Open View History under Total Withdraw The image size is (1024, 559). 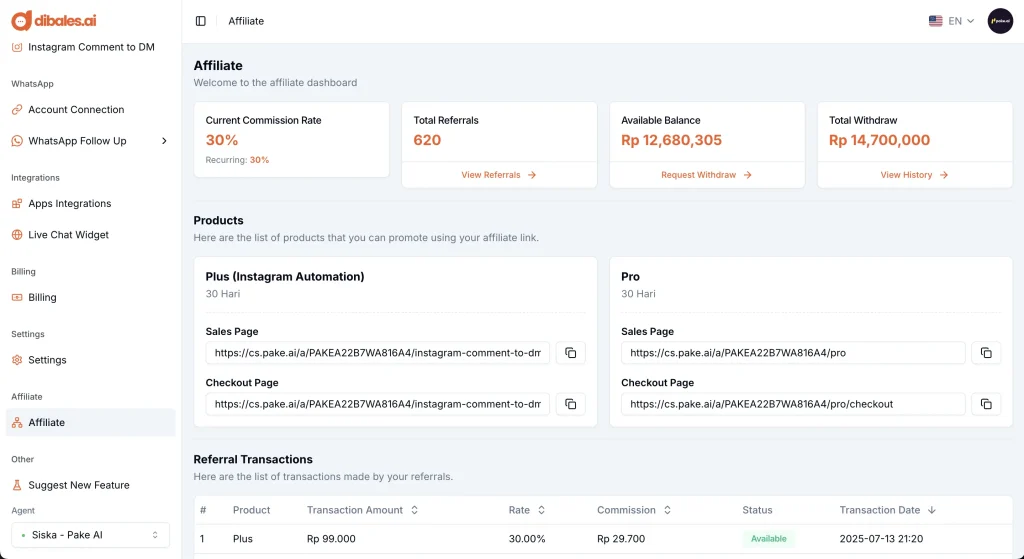pyautogui.click(x=914, y=175)
